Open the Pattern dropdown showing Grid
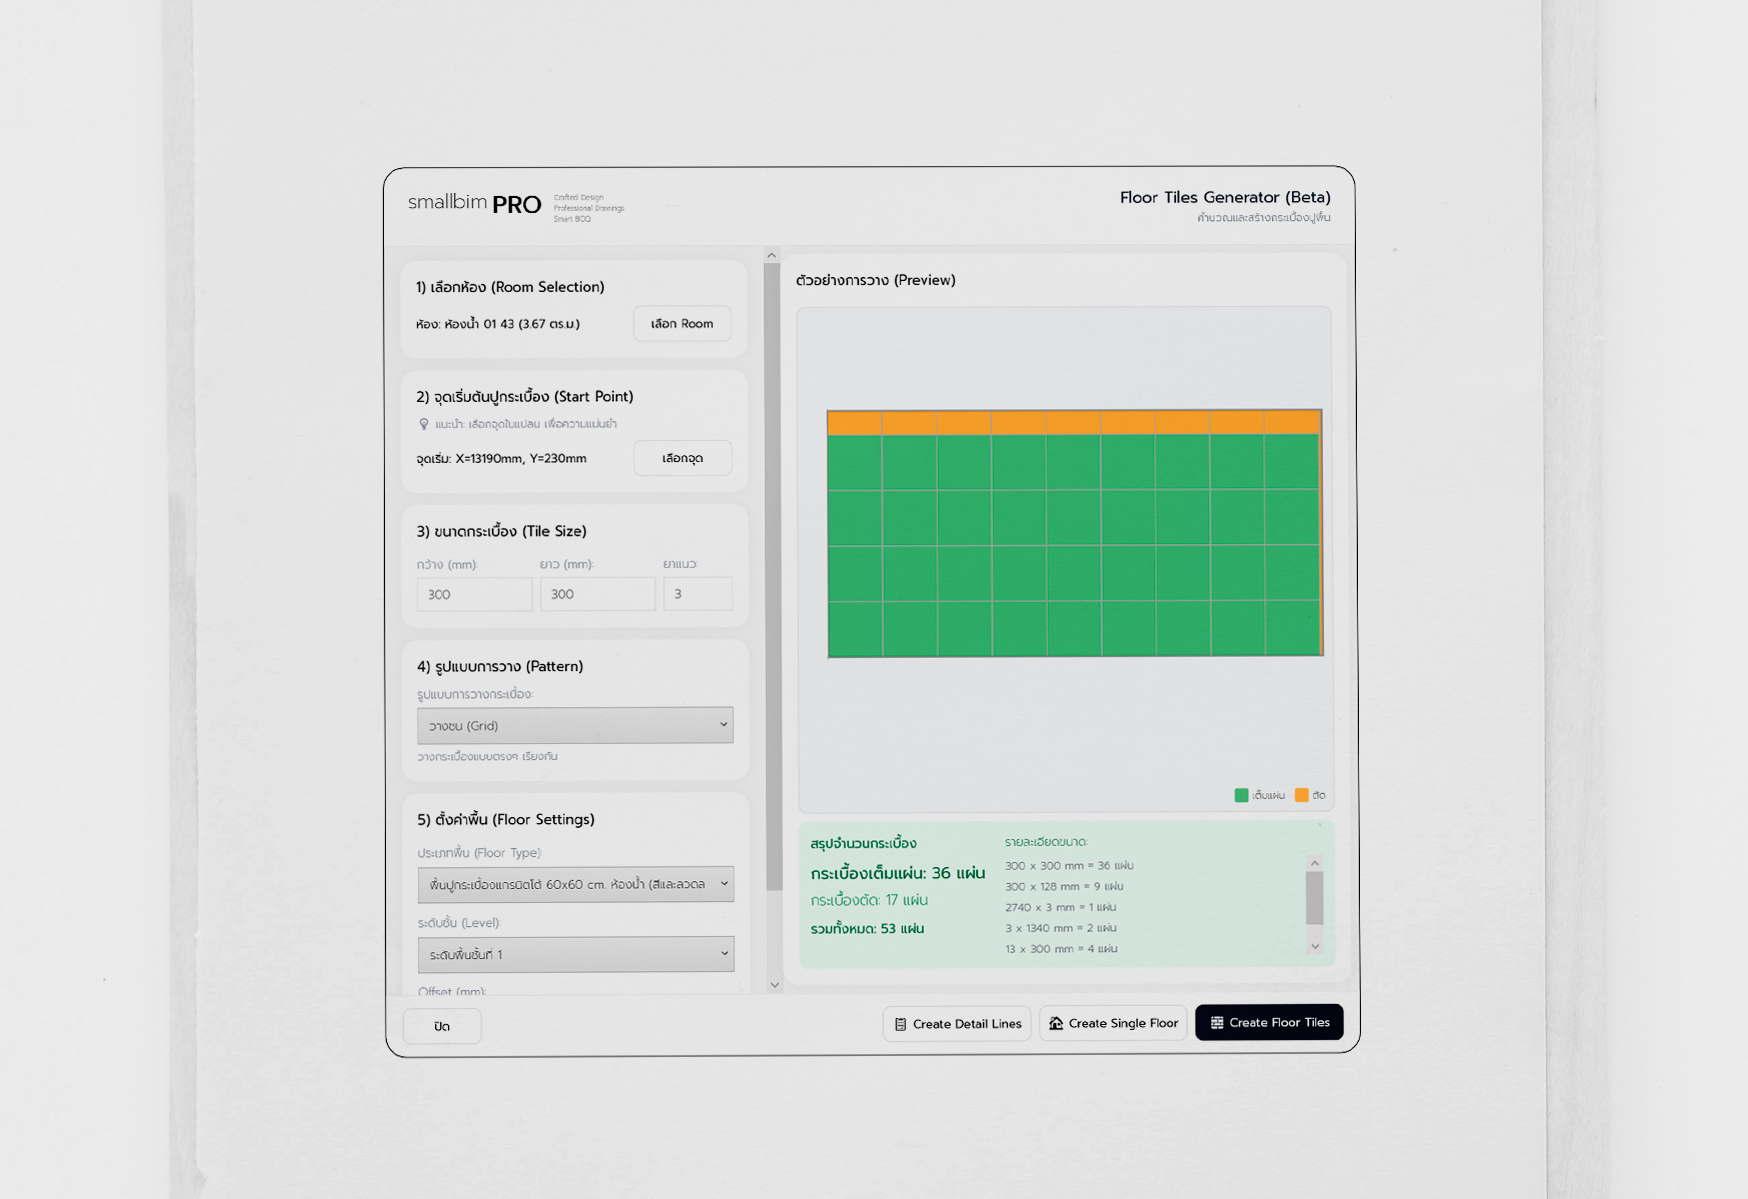 (575, 725)
